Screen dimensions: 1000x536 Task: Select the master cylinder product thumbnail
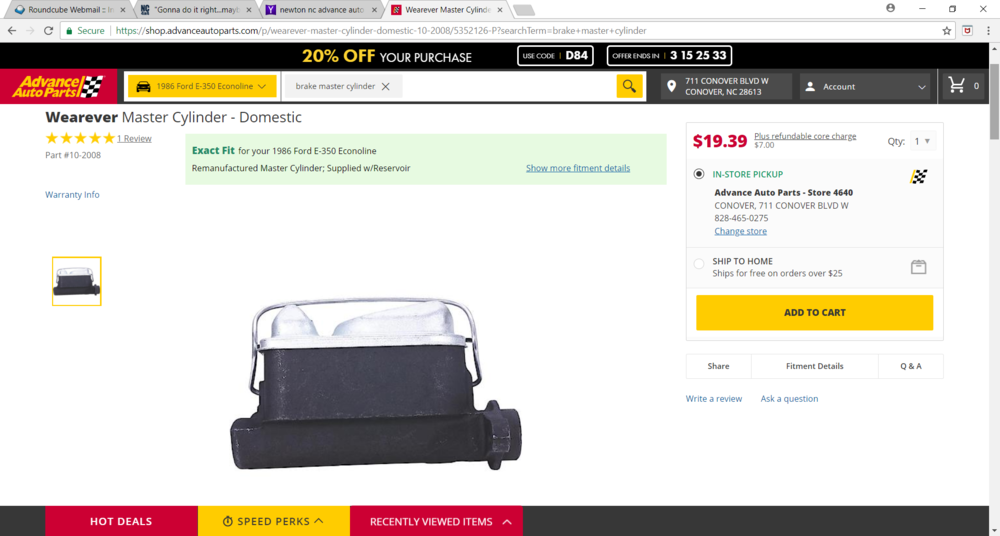[x=77, y=281]
